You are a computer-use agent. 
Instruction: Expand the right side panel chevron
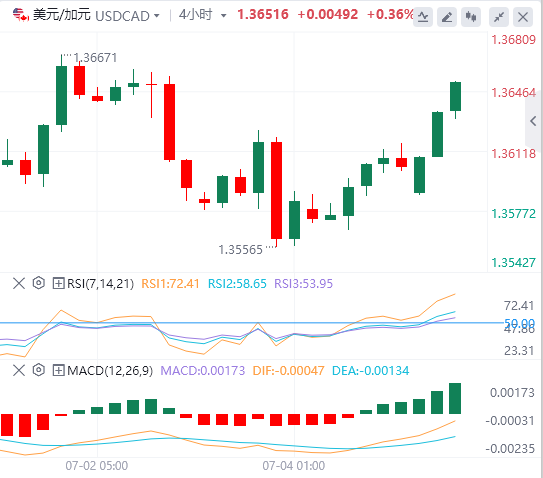click(534, 121)
